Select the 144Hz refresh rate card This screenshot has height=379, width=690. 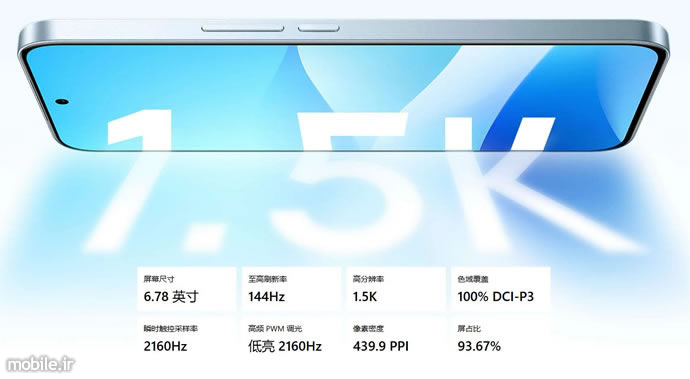point(291,289)
